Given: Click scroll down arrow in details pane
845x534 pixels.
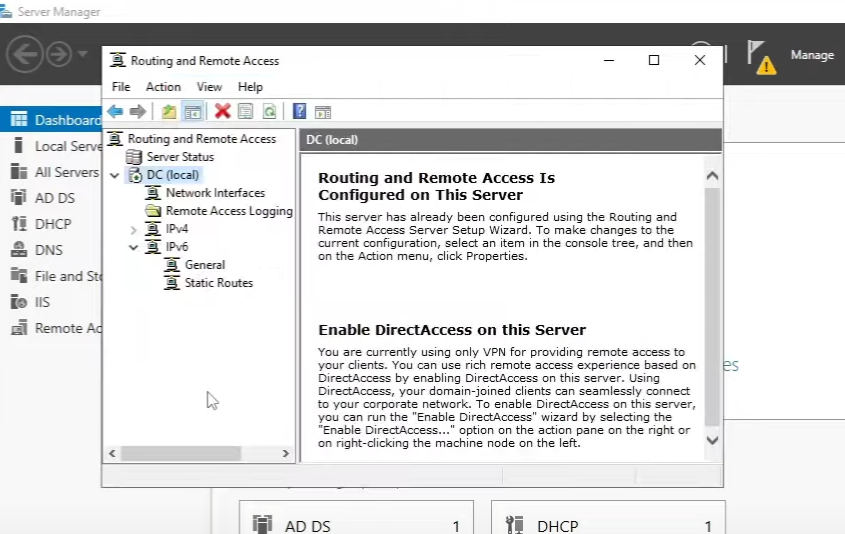Looking at the screenshot, I should [712, 440].
